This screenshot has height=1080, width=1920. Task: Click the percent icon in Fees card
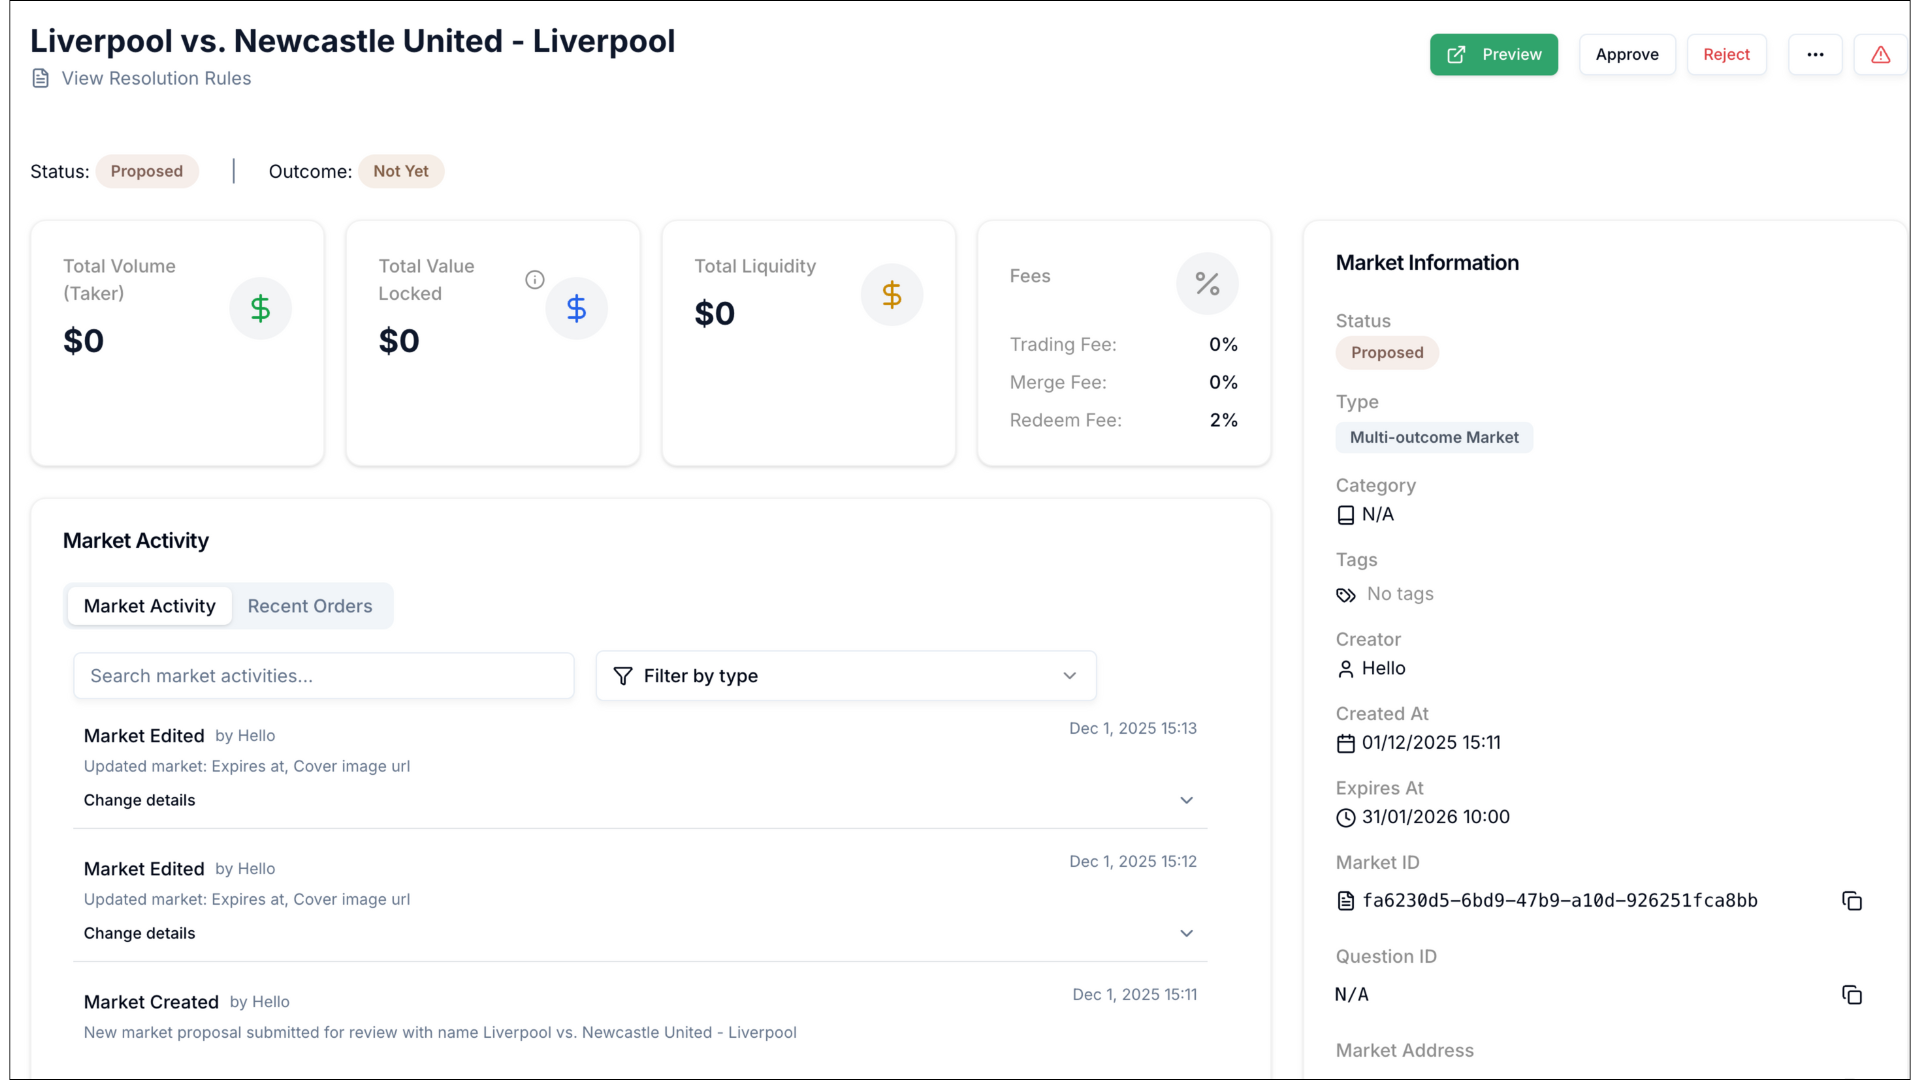point(1207,284)
